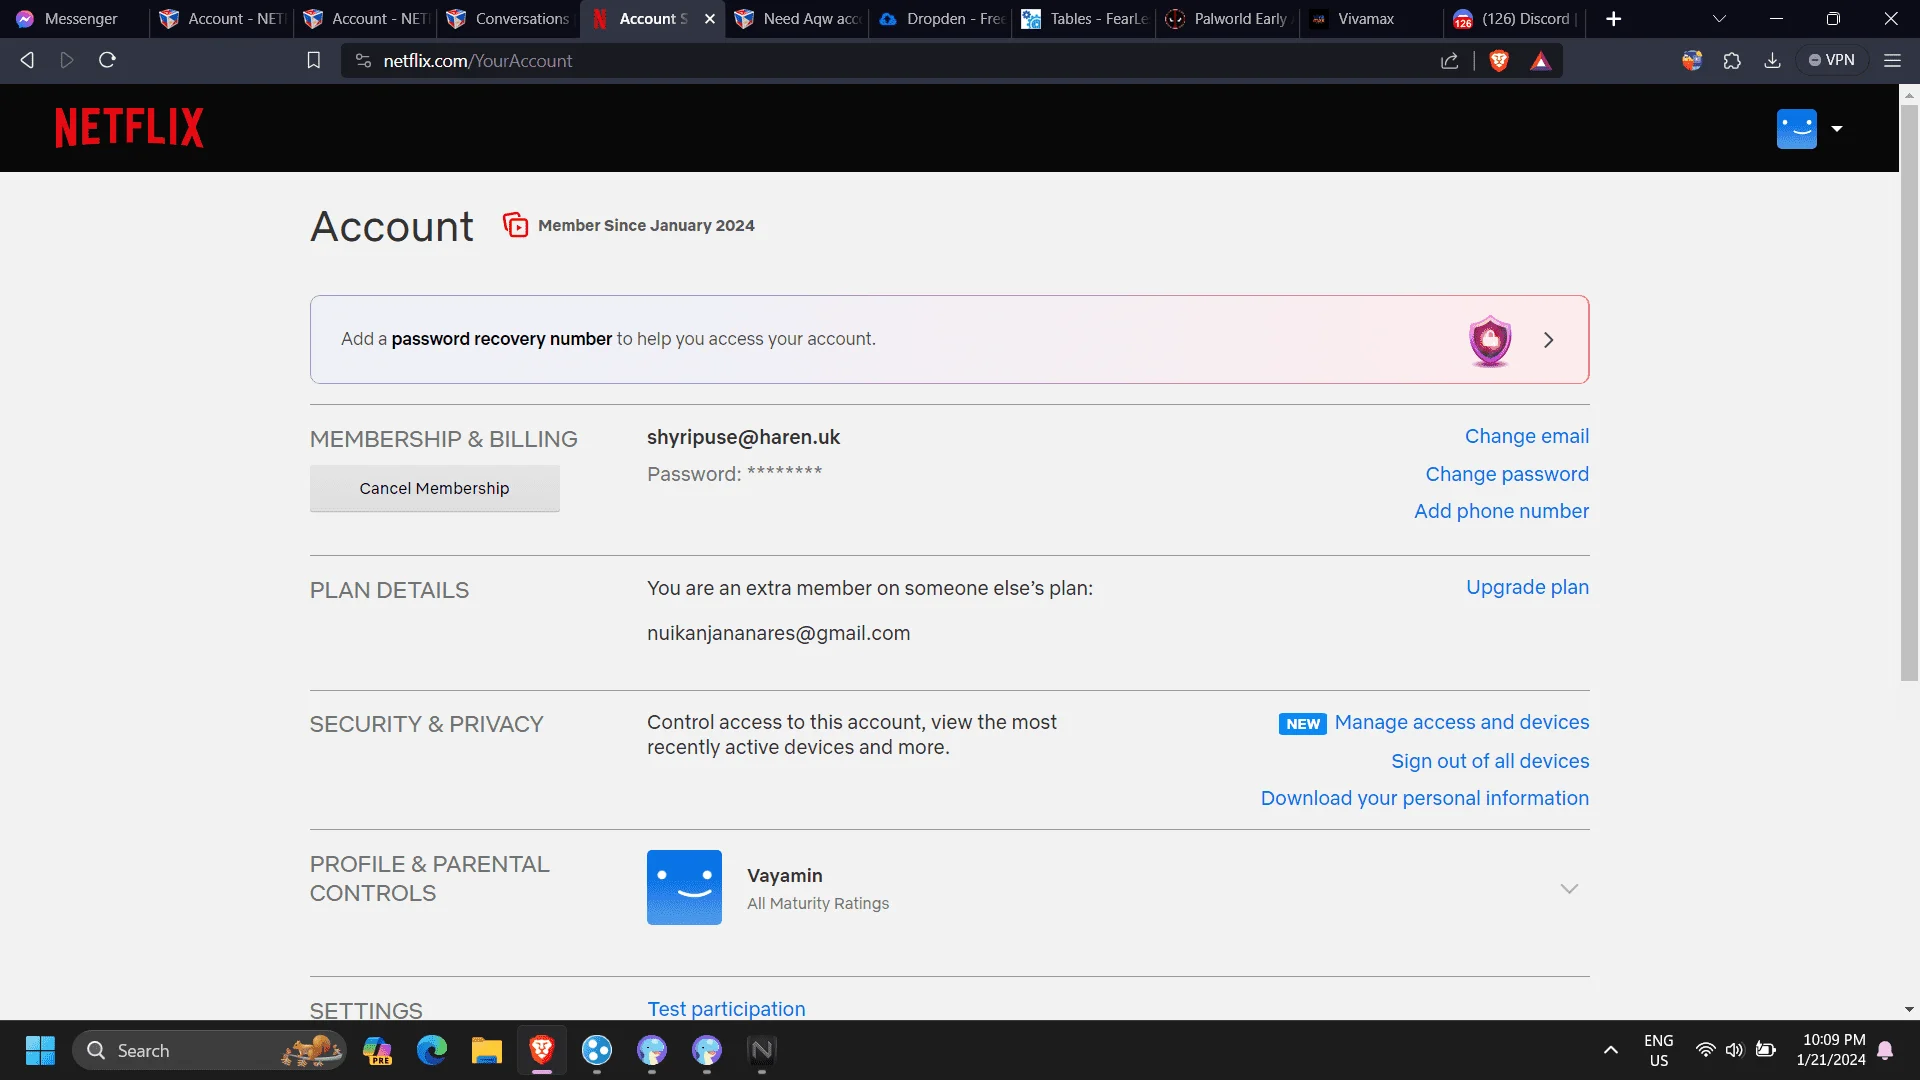Viewport: 1920px width, 1080px height.
Task: Expand the profile dropdown caret in header
Action: (x=1837, y=129)
